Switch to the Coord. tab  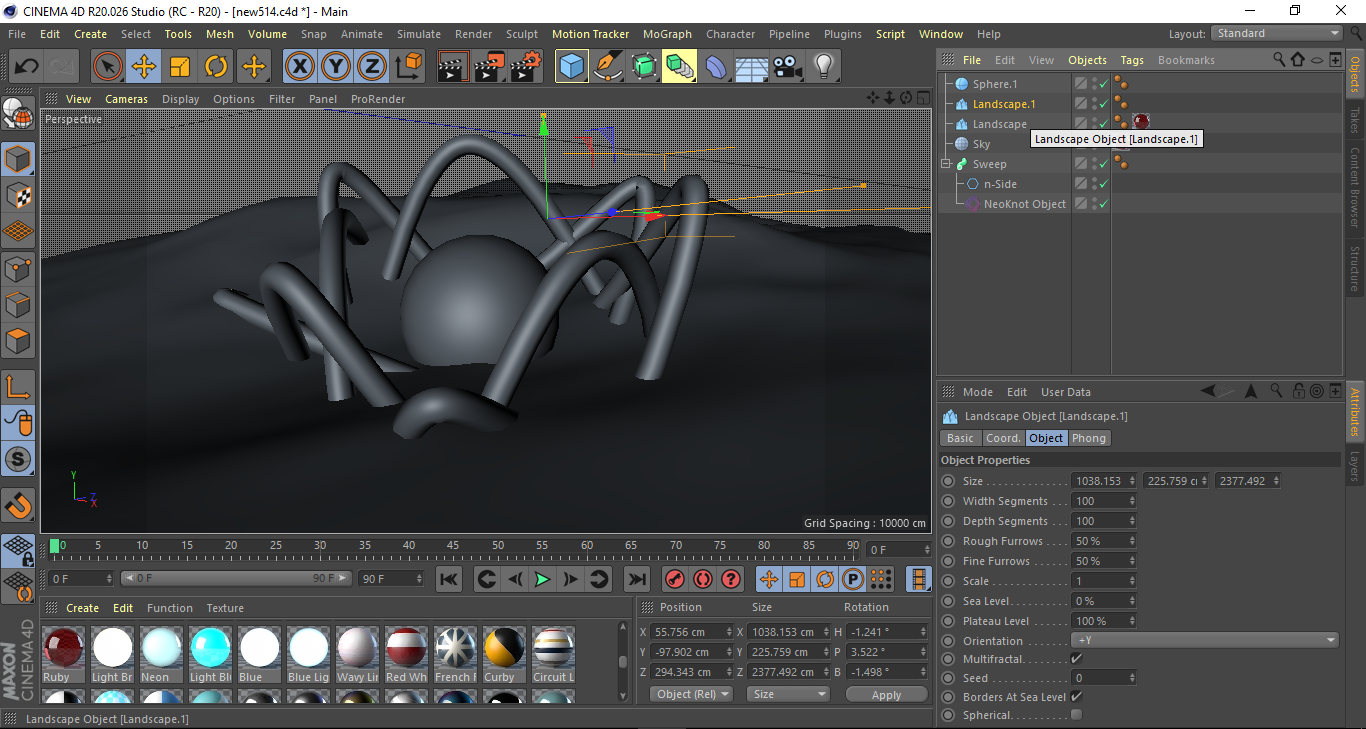coord(1003,438)
